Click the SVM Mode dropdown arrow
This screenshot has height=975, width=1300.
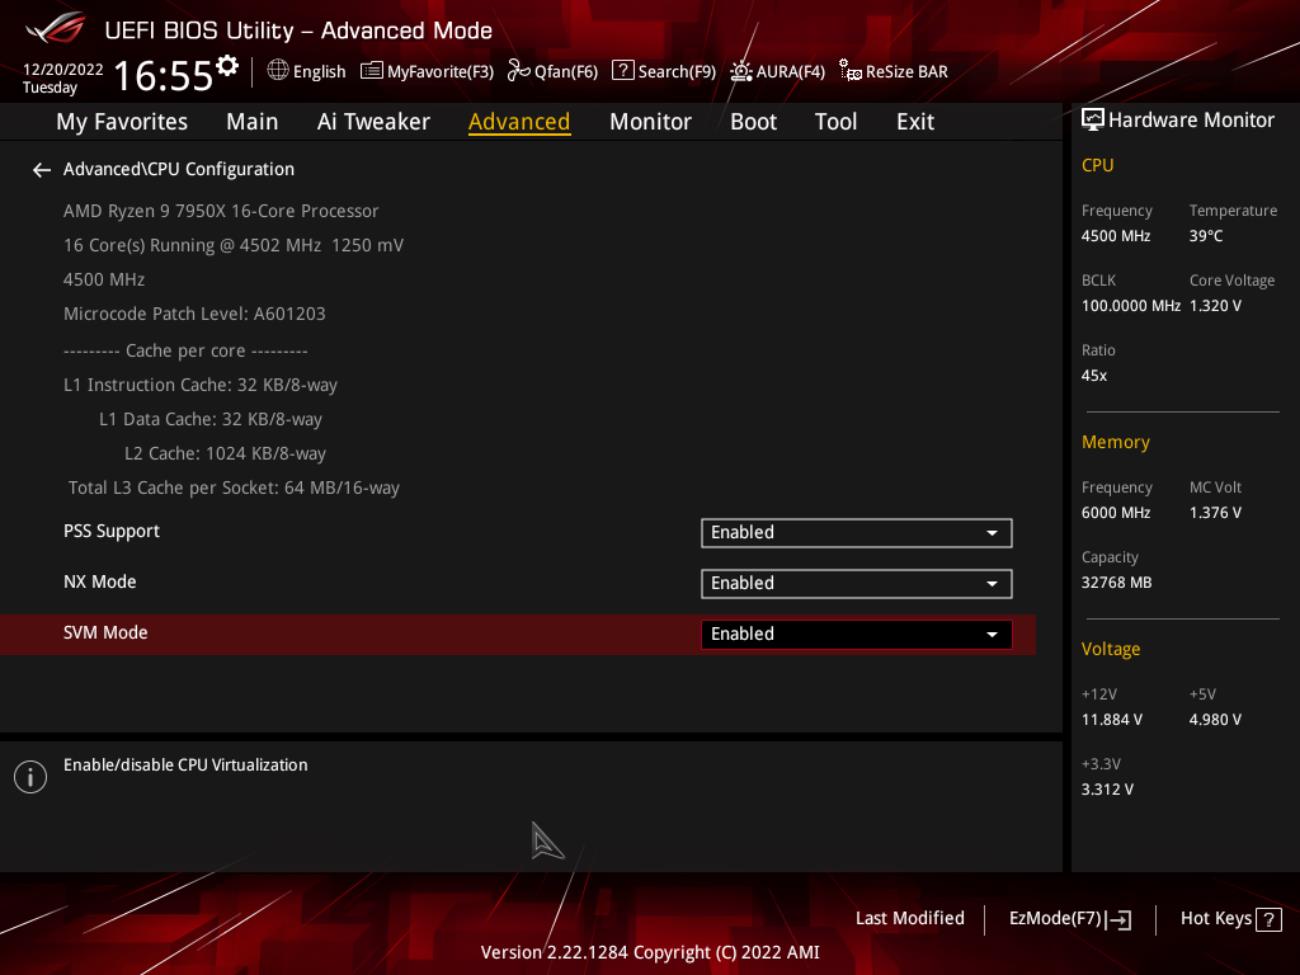pos(992,635)
